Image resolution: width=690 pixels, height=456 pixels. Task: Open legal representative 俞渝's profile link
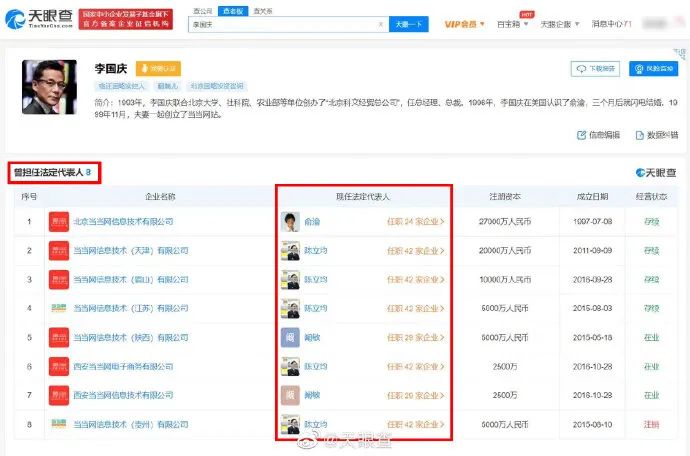[x=312, y=222]
